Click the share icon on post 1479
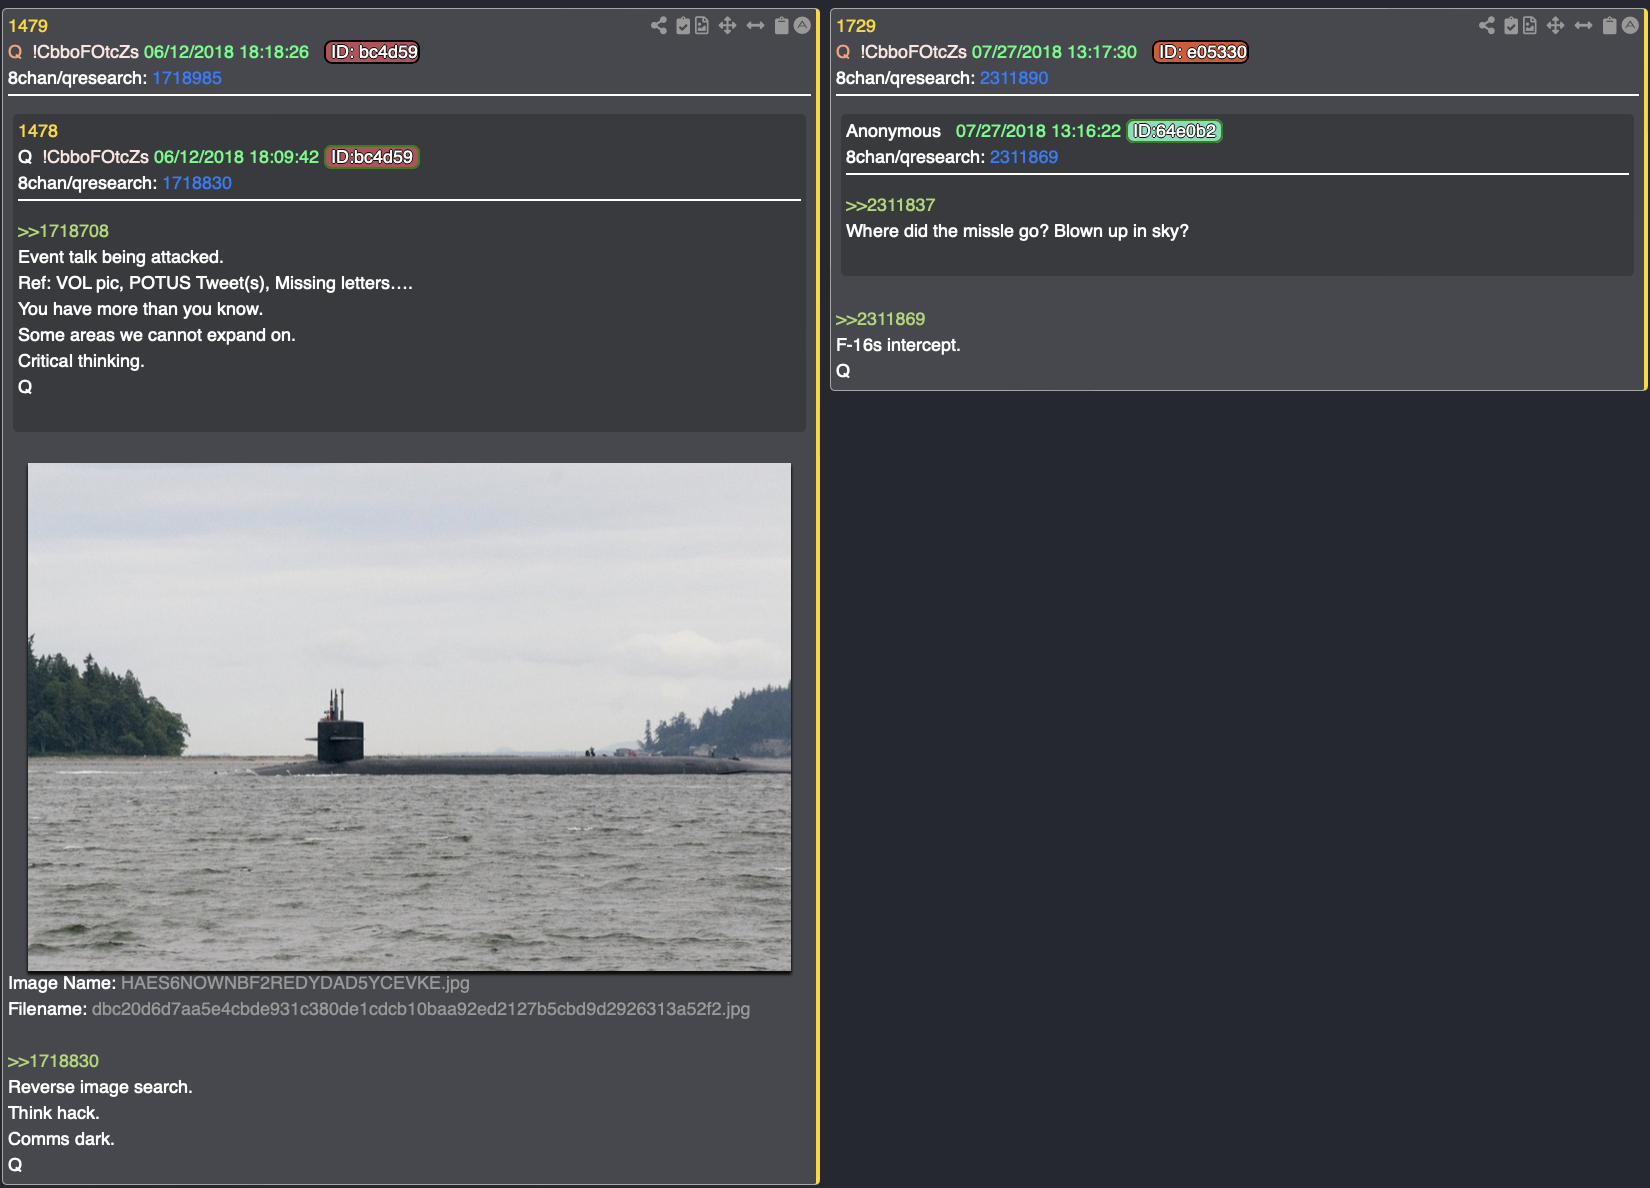Screen dimensions: 1650x1188 click(x=658, y=26)
